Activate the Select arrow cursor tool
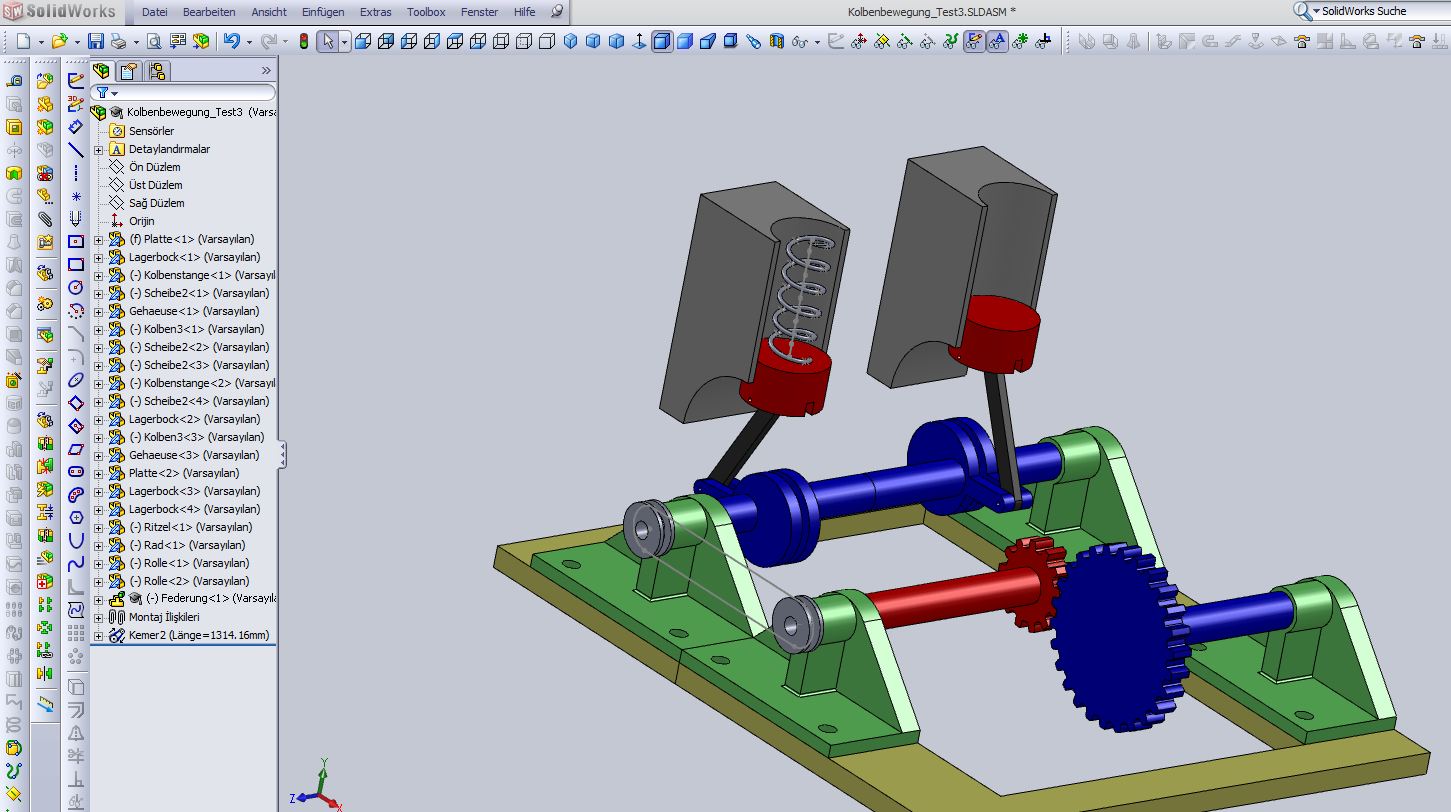Screen dimensions: 1451x812 click(x=327, y=41)
